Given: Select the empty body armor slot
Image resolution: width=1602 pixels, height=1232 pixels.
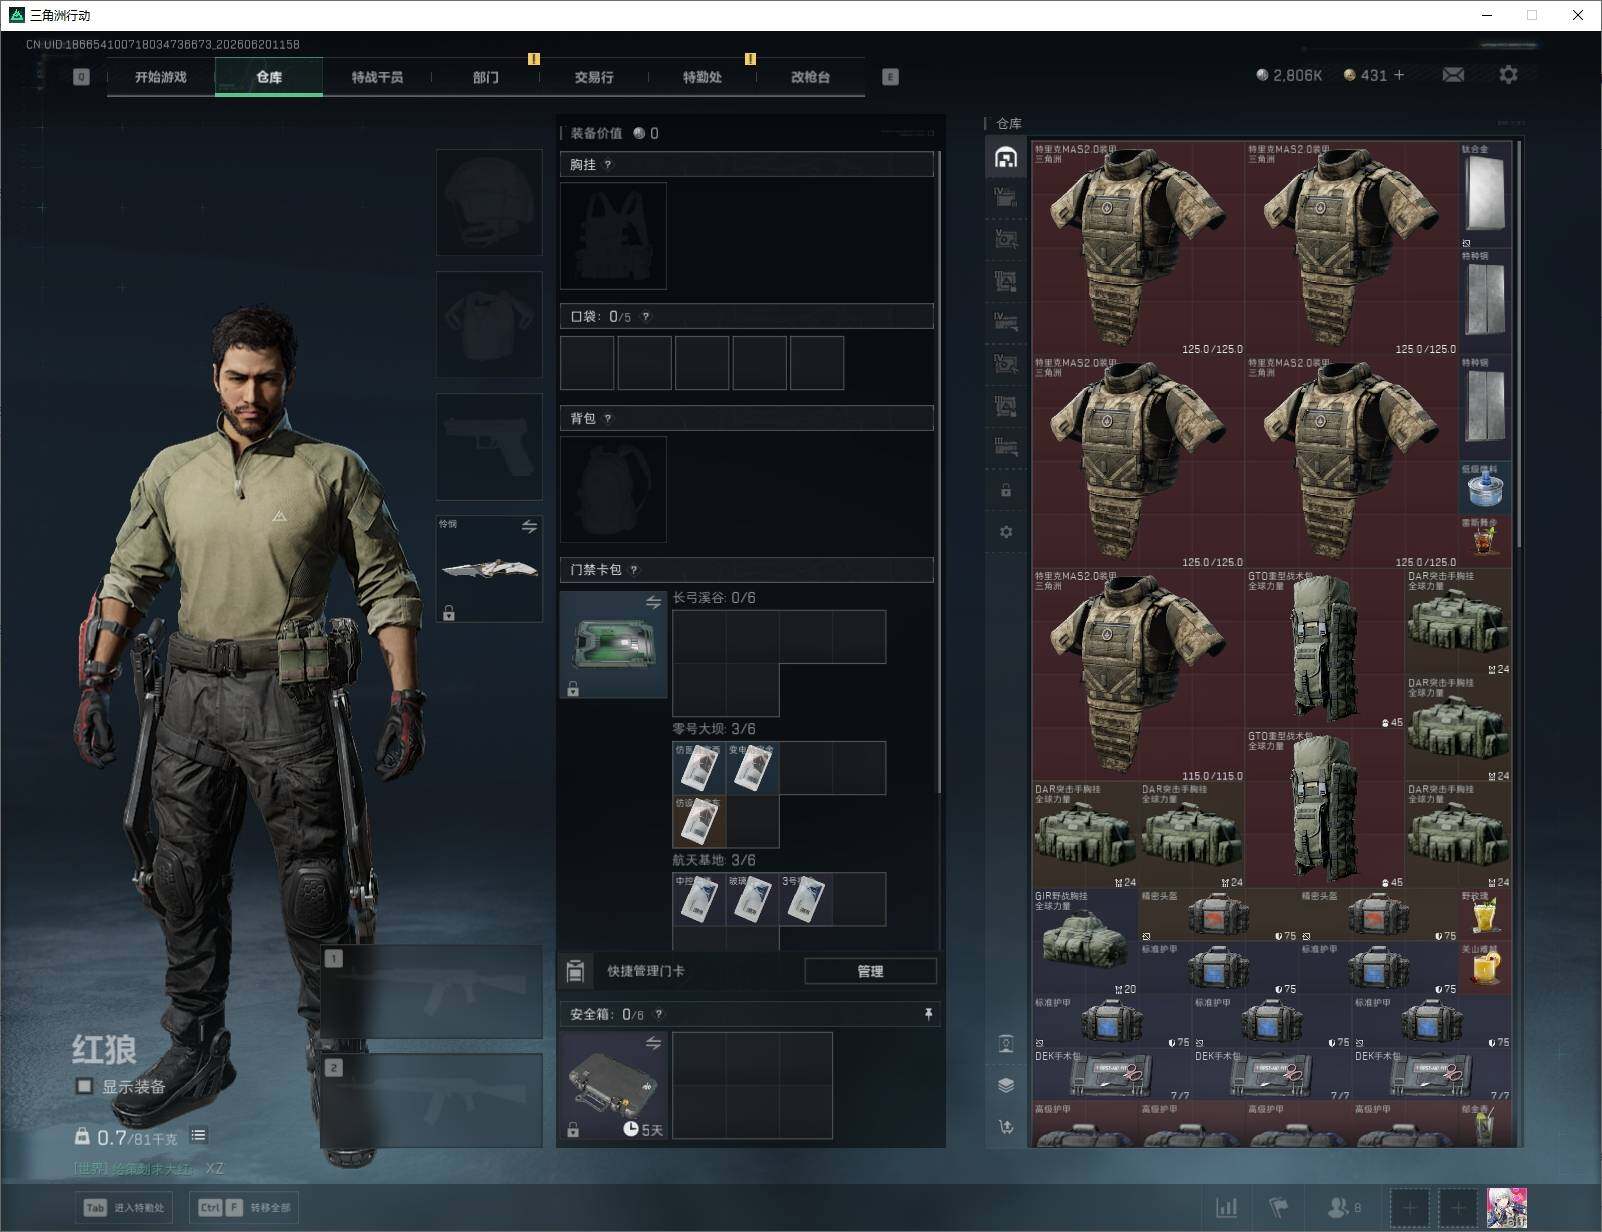Looking at the screenshot, I should click(x=489, y=324).
